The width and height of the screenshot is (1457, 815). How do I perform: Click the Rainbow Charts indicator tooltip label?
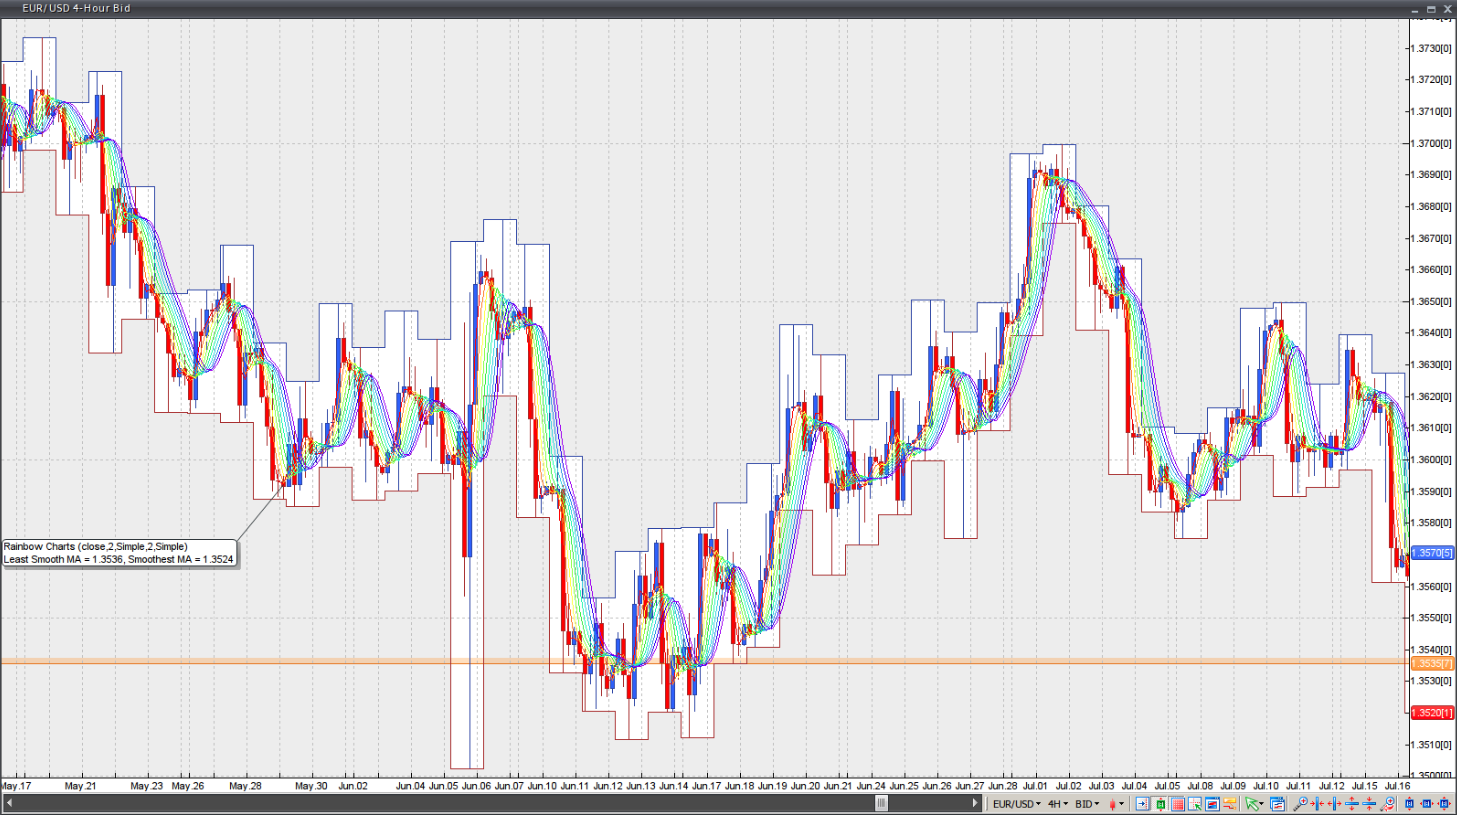118,552
